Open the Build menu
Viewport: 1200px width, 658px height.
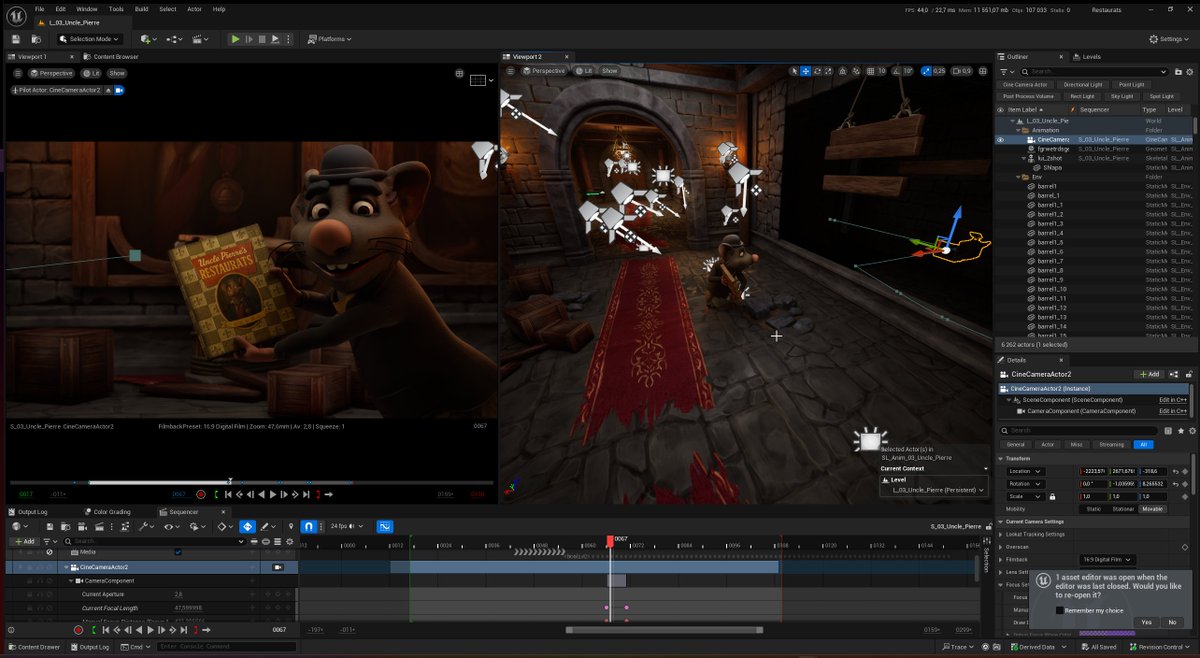point(141,9)
